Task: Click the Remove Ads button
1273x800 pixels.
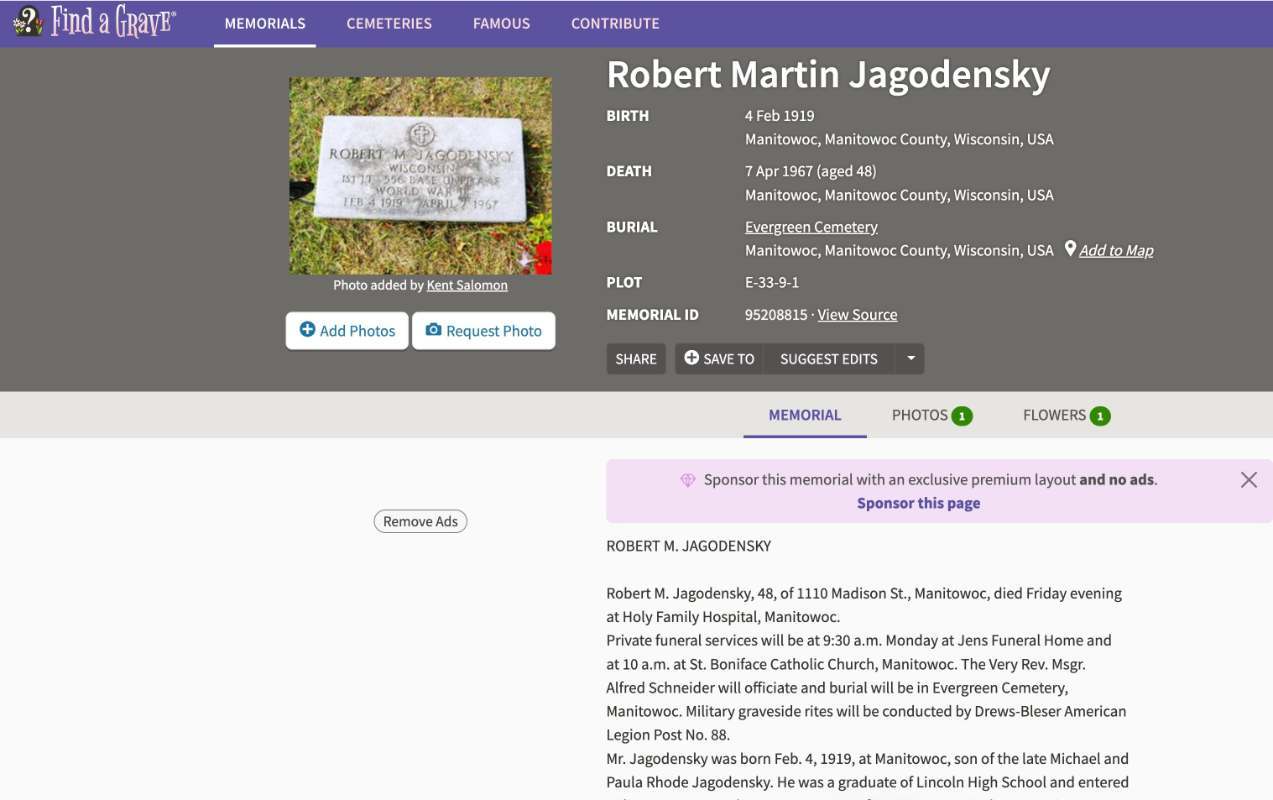Action: pyautogui.click(x=420, y=521)
